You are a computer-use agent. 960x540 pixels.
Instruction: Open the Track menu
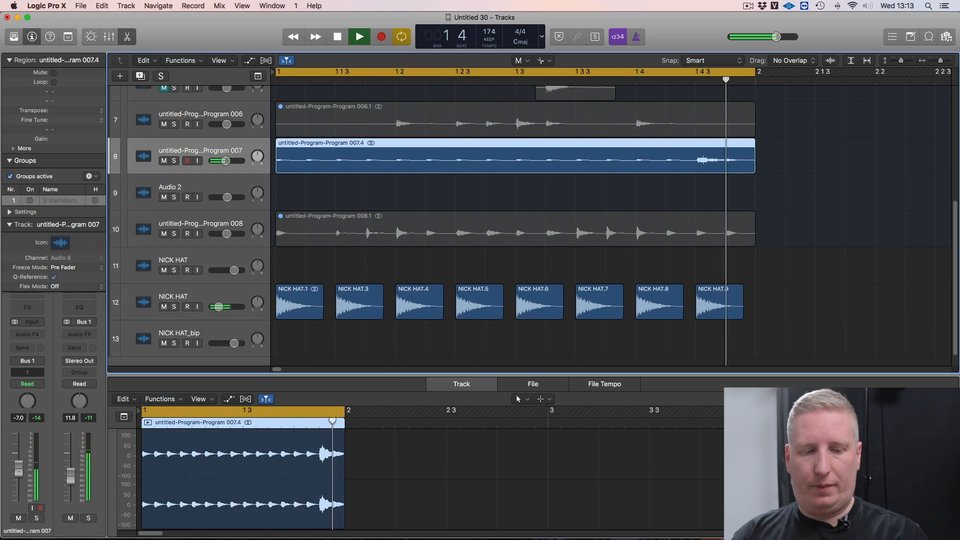point(126,6)
